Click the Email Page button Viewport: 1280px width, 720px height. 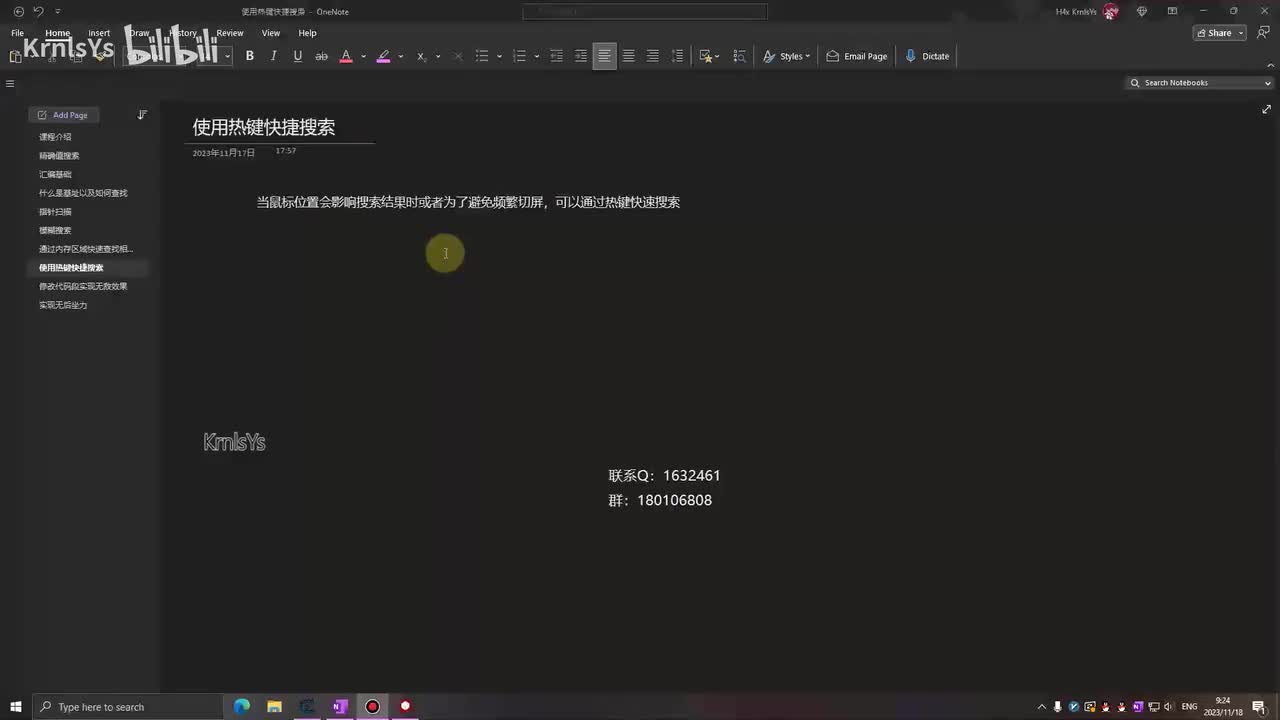coord(857,56)
